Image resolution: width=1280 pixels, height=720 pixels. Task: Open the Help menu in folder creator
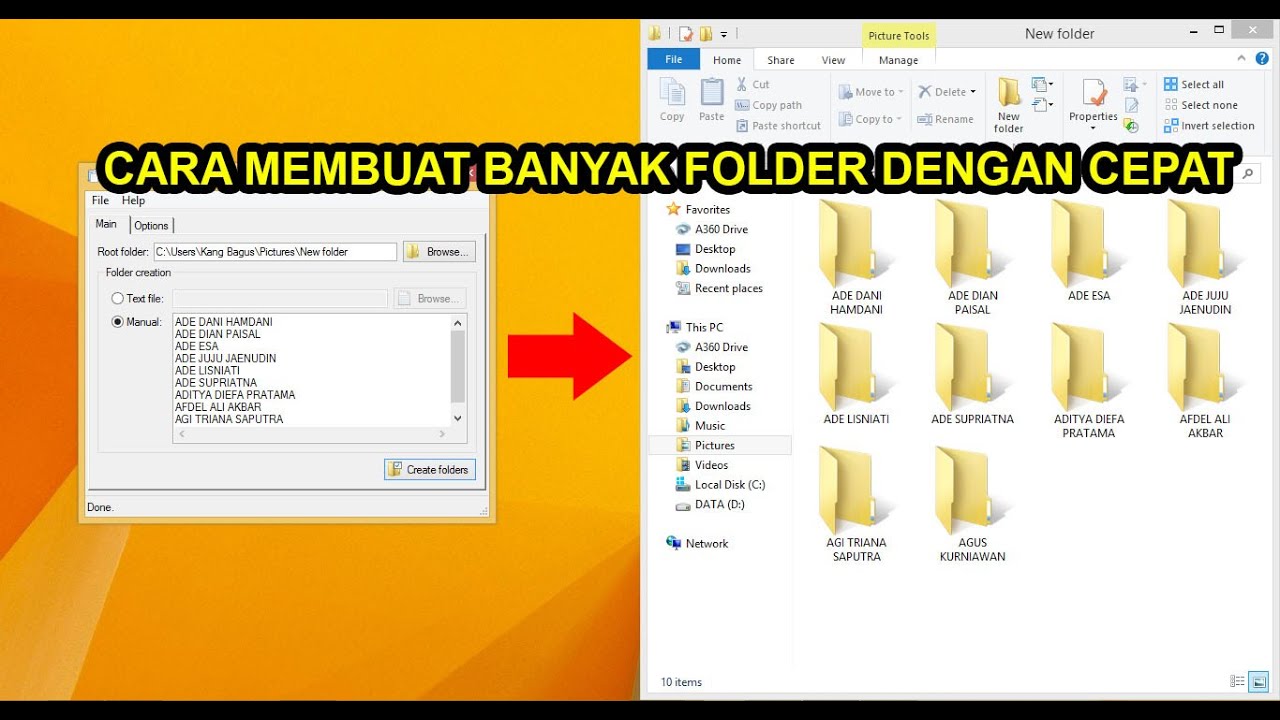click(133, 200)
